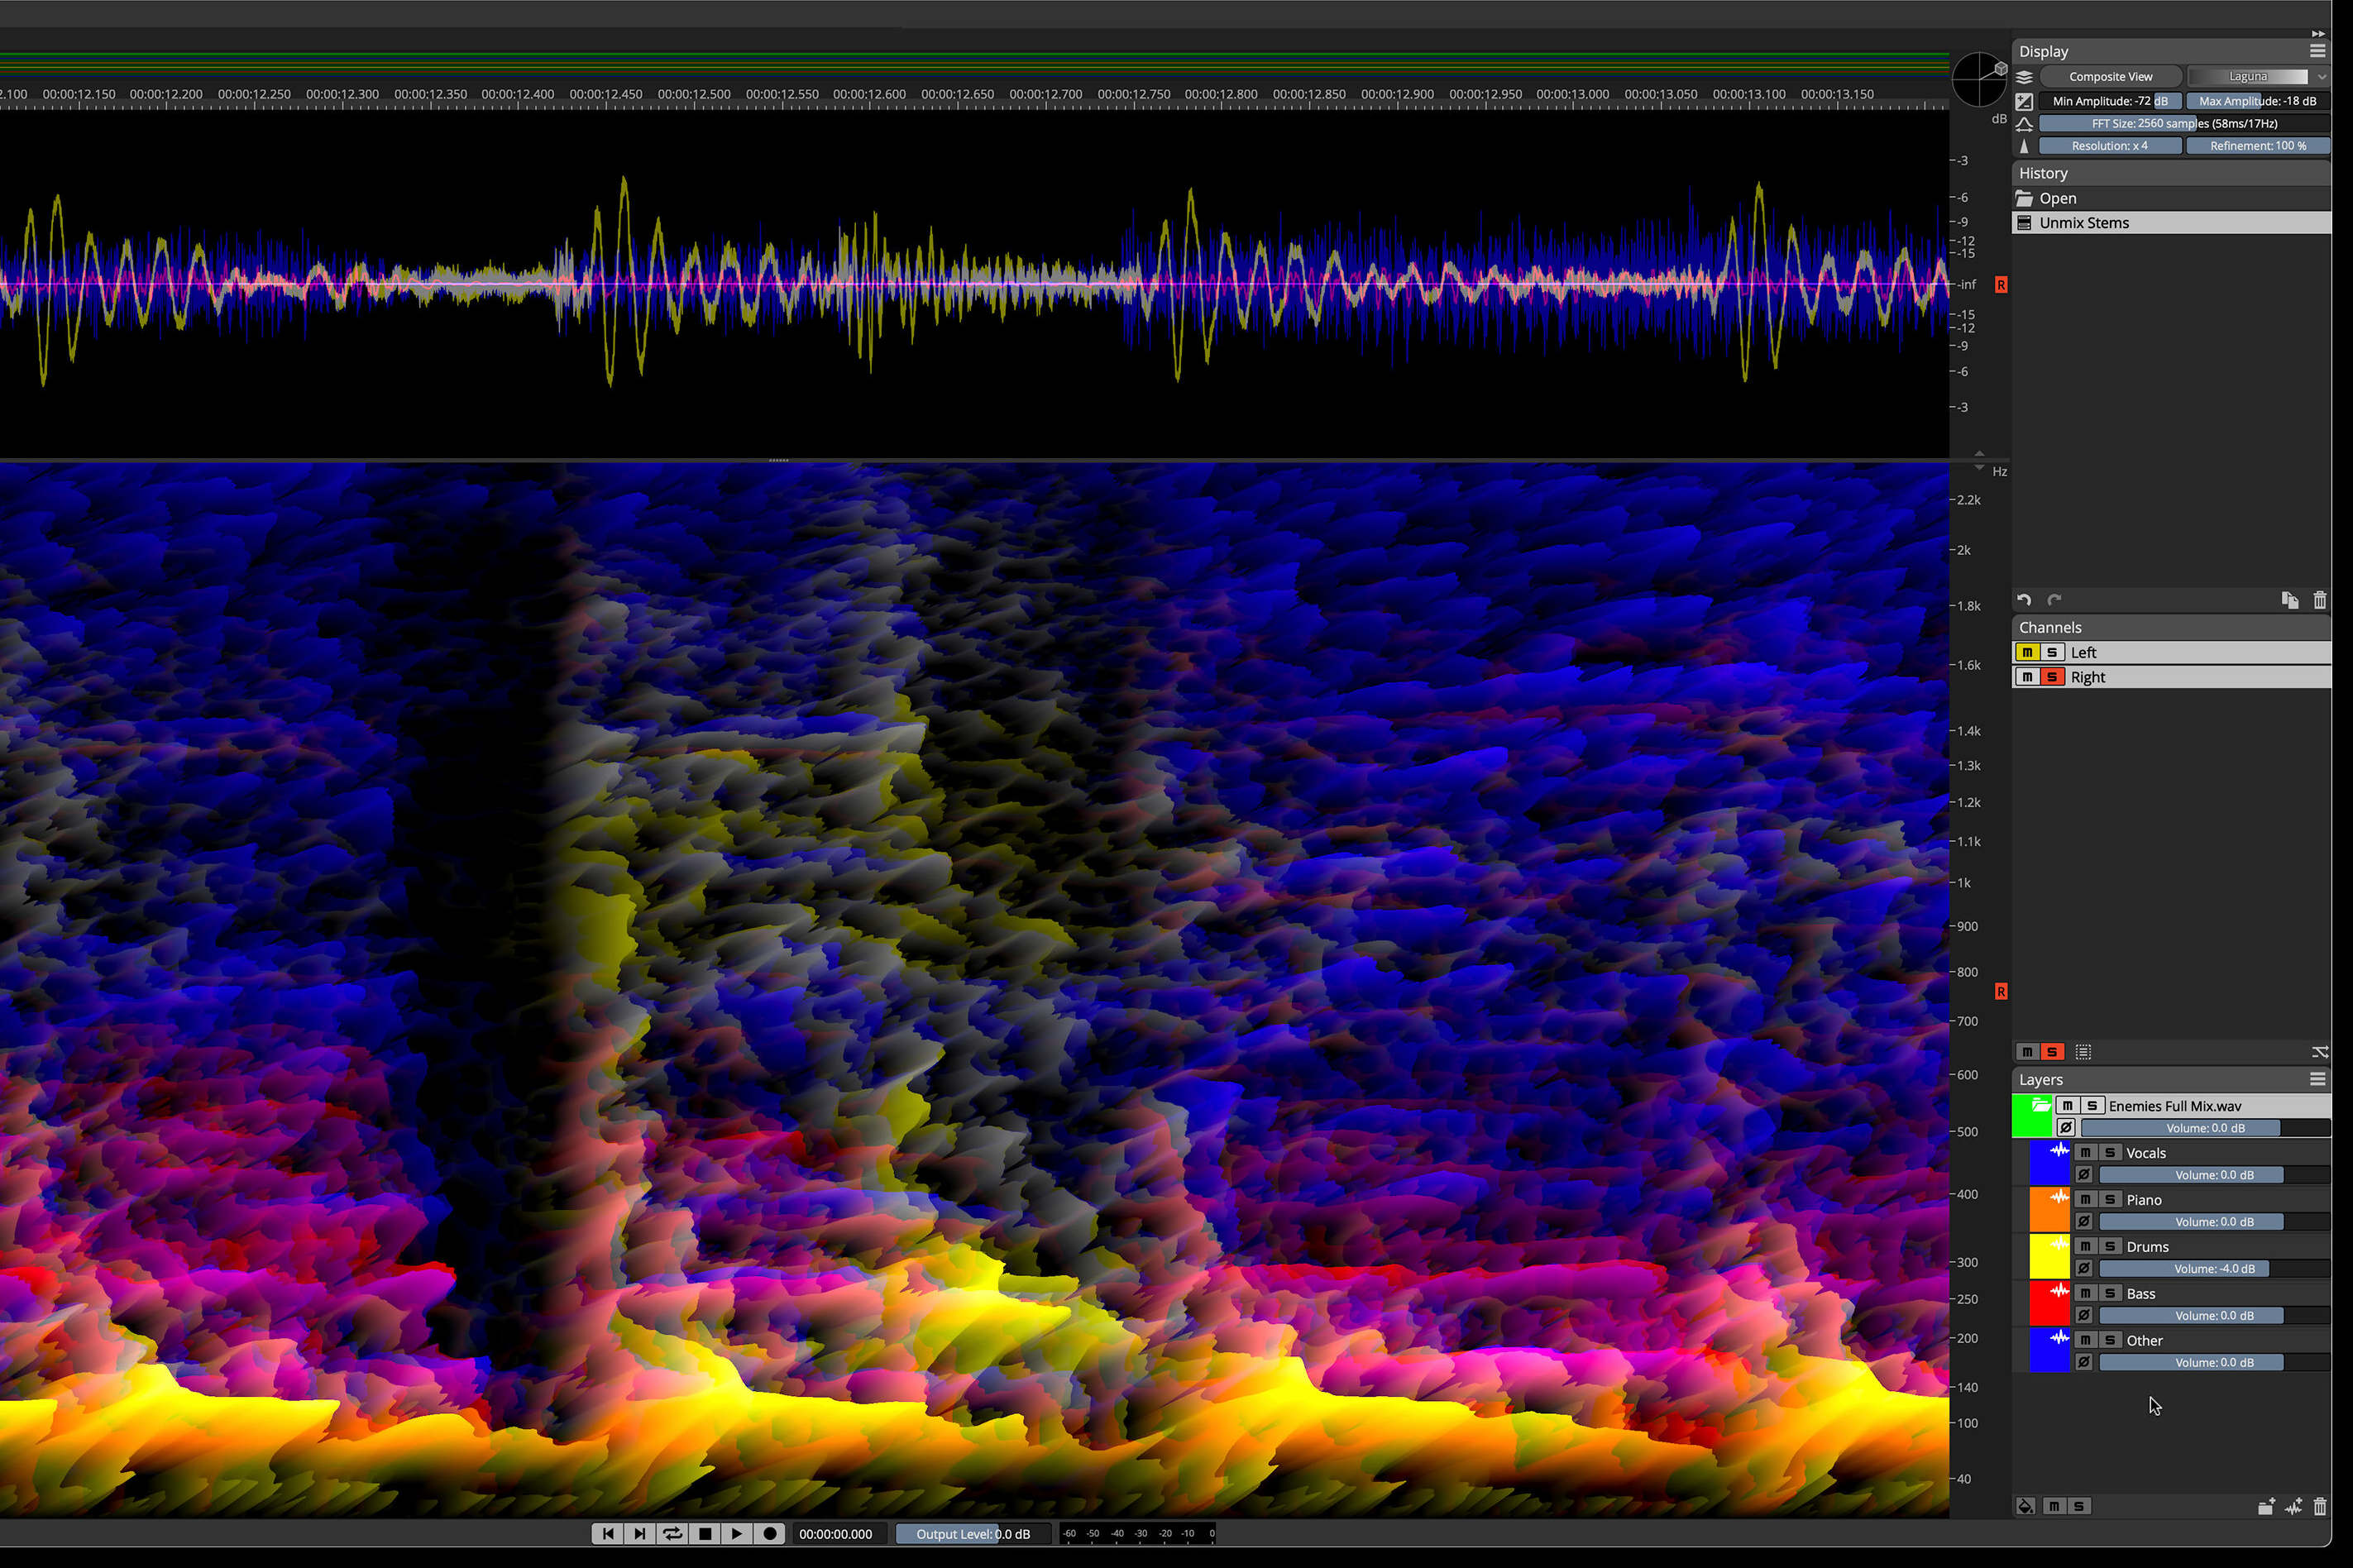Image resolution: width=2353 pixels, height=1568 pixels.
Task: Solo the Left channel
Action: tap(2052, 653)
